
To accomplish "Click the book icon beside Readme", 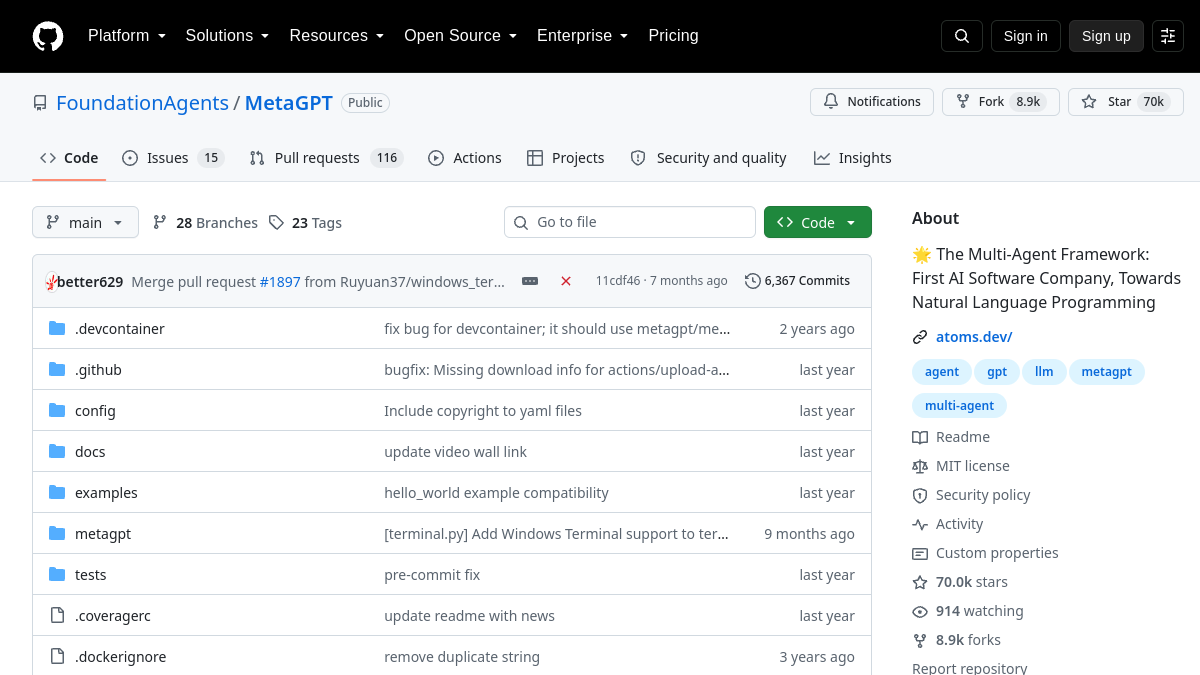I will coord(920,437).
